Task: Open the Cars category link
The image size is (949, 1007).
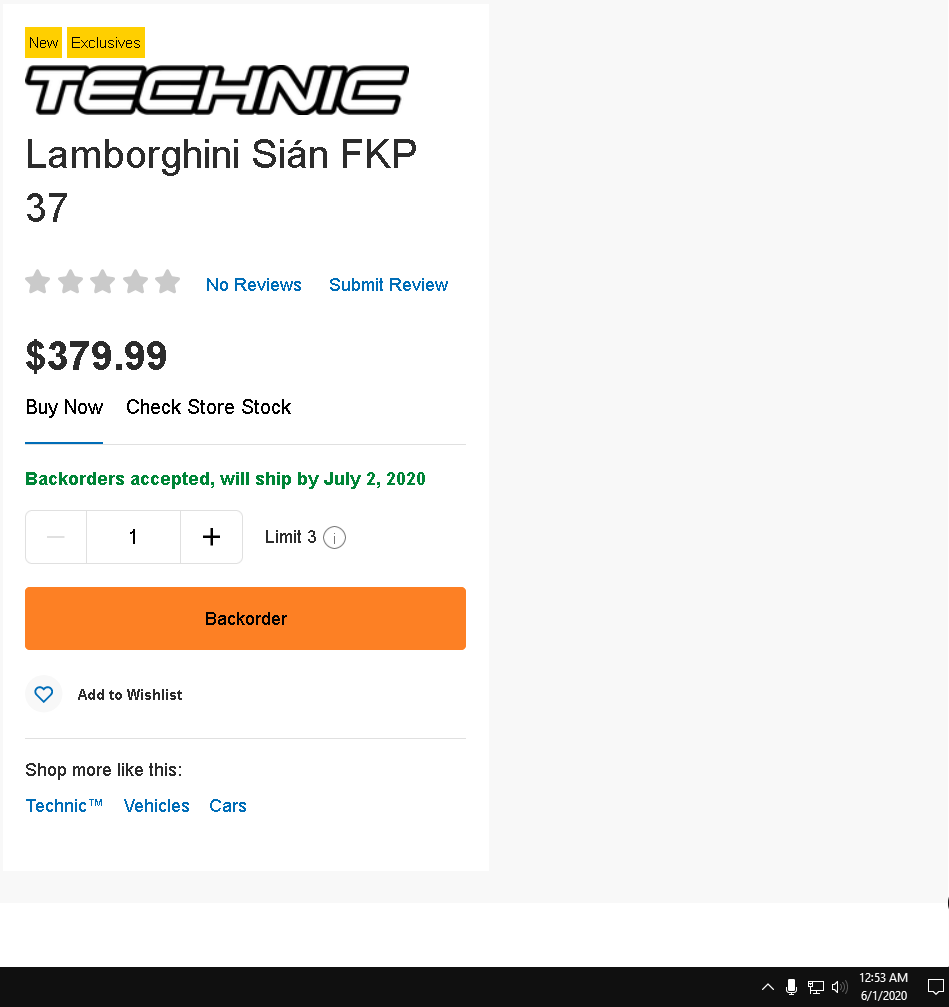Action: (228, 806)
